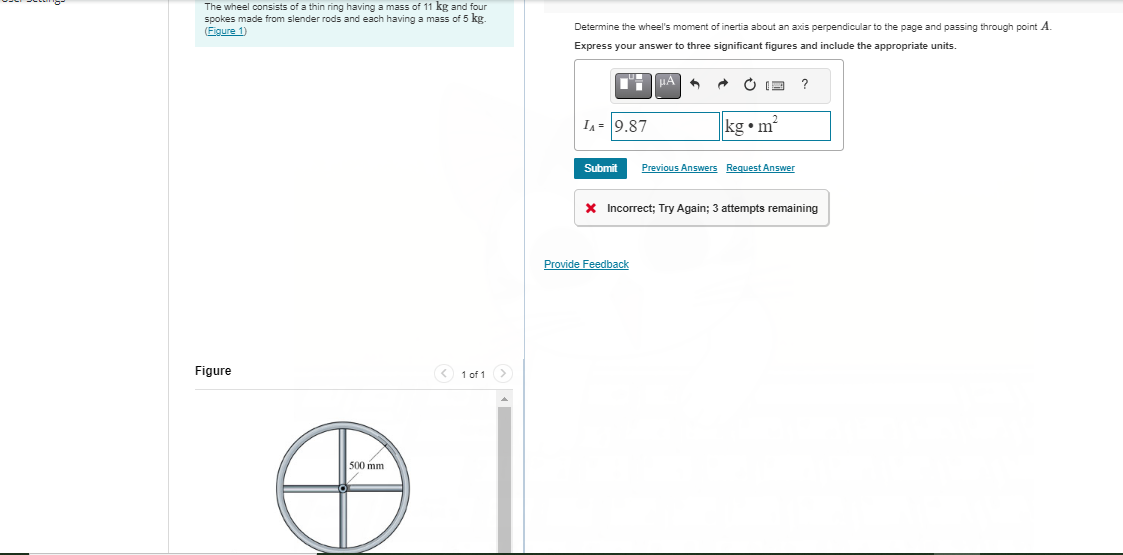Click the wheel figure image
1123x555 pixels.
tap(343, 488)
